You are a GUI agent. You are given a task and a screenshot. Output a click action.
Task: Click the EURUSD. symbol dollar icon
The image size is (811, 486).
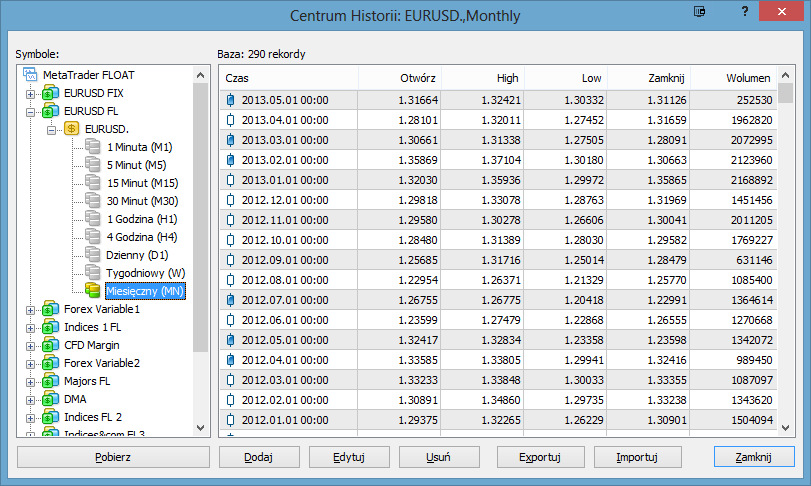[x=71, y=129]
